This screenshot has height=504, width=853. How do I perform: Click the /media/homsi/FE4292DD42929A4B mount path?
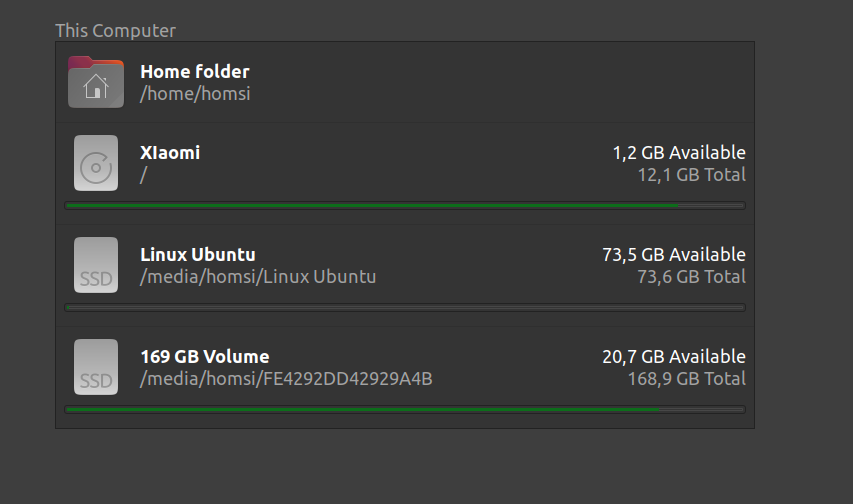coord(286,379)
